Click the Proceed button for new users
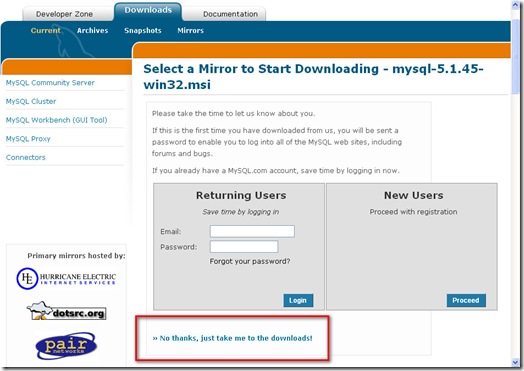The height and width of the screenshot is (371, 524). [x=466, y=300]
